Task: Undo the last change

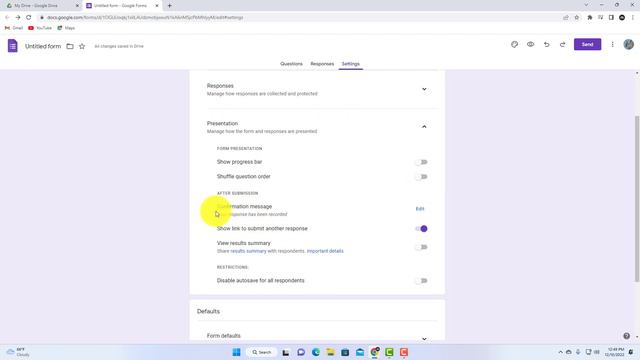Action: pyautogui.click(x=547, y=44)
